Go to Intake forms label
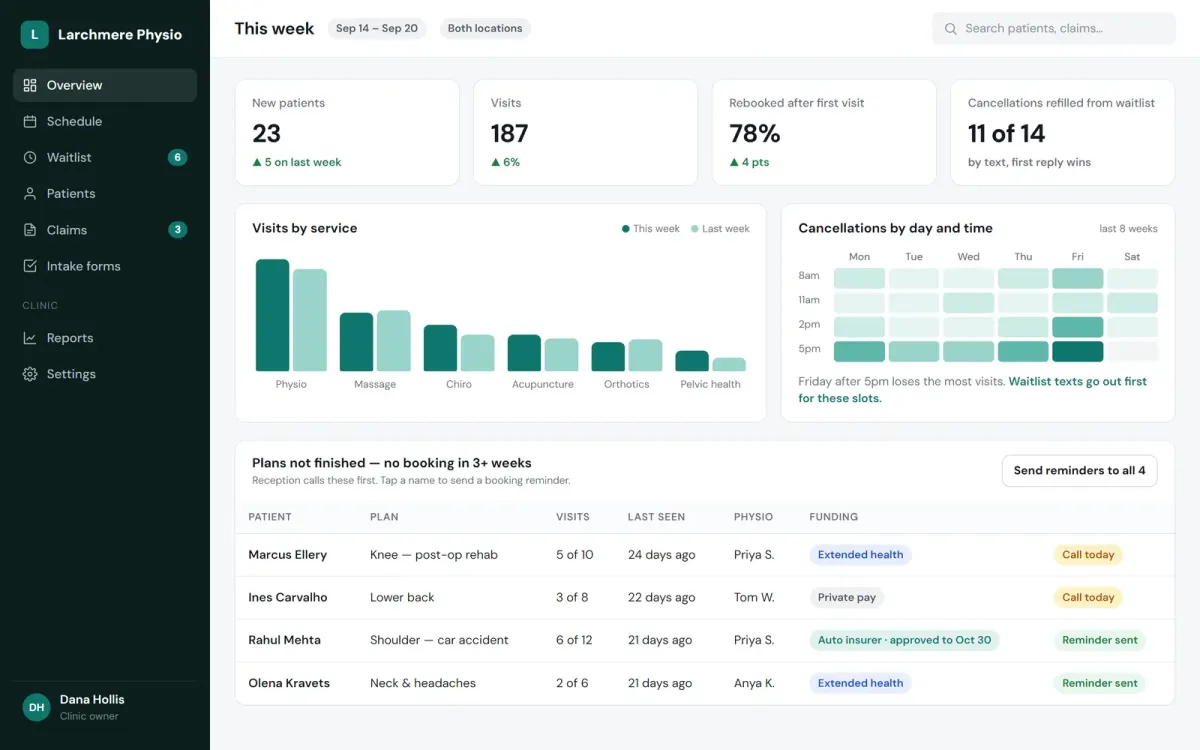The image size is (1200, 750). pos(83,266)
